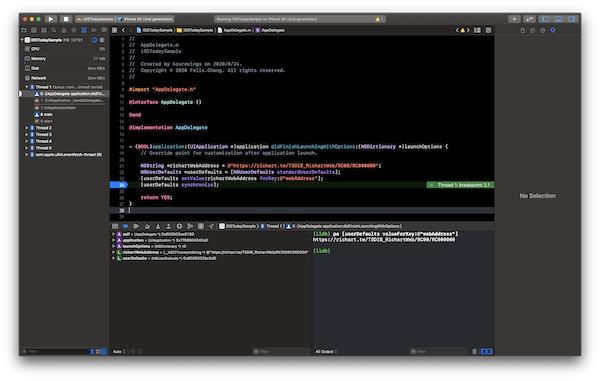Click the Simulate Location arrow icon

211,226
